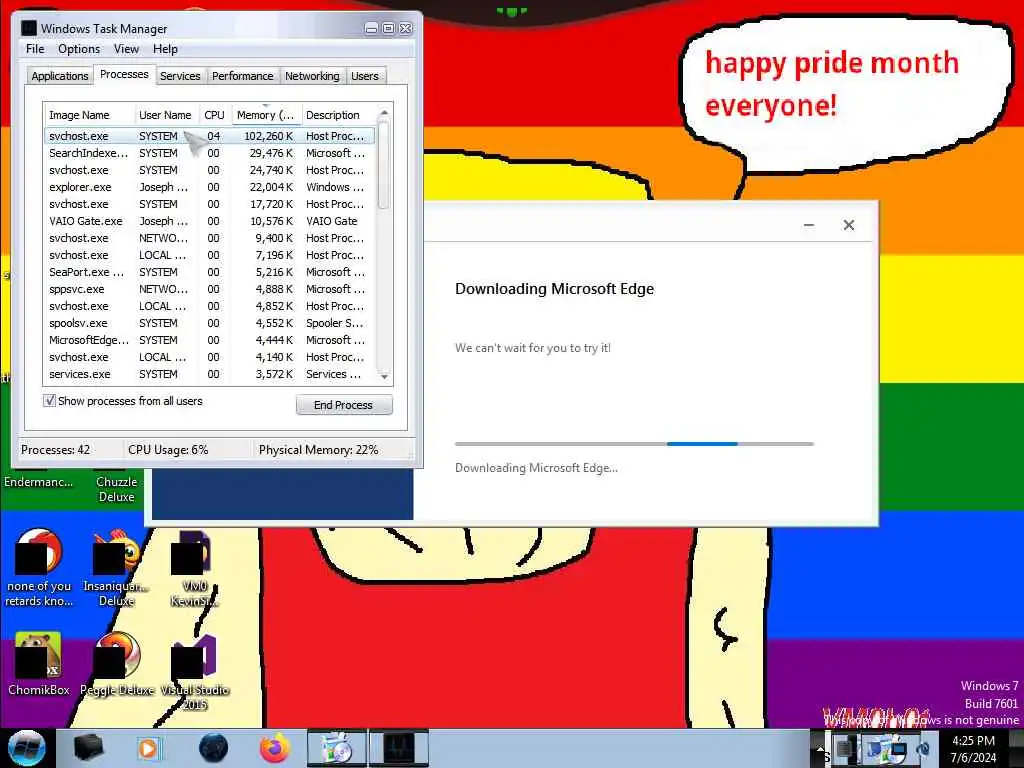
Task: Select the MicrosoftEdge... process row
Action: click(x=209, y=340)
